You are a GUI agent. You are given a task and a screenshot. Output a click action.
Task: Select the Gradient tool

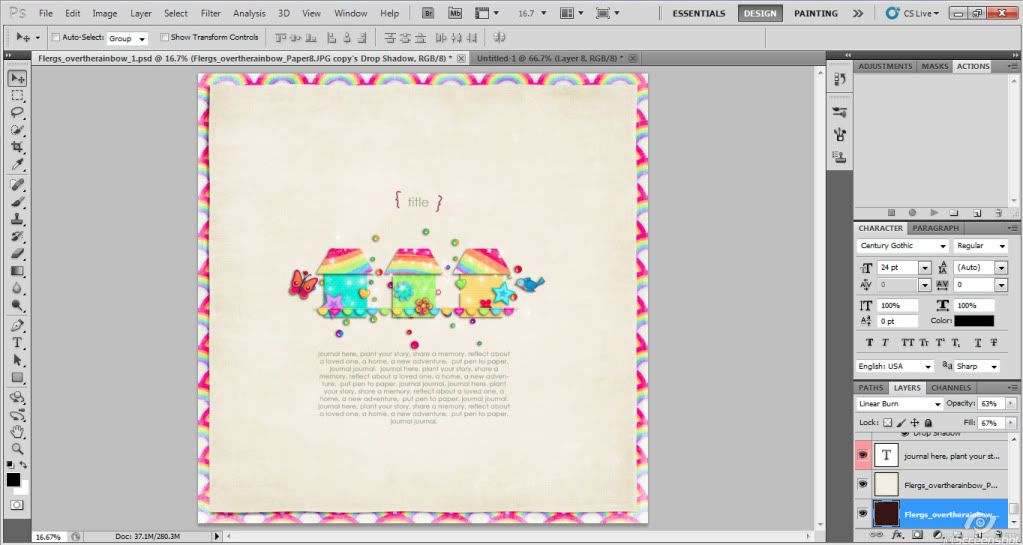tap(17, 271)
